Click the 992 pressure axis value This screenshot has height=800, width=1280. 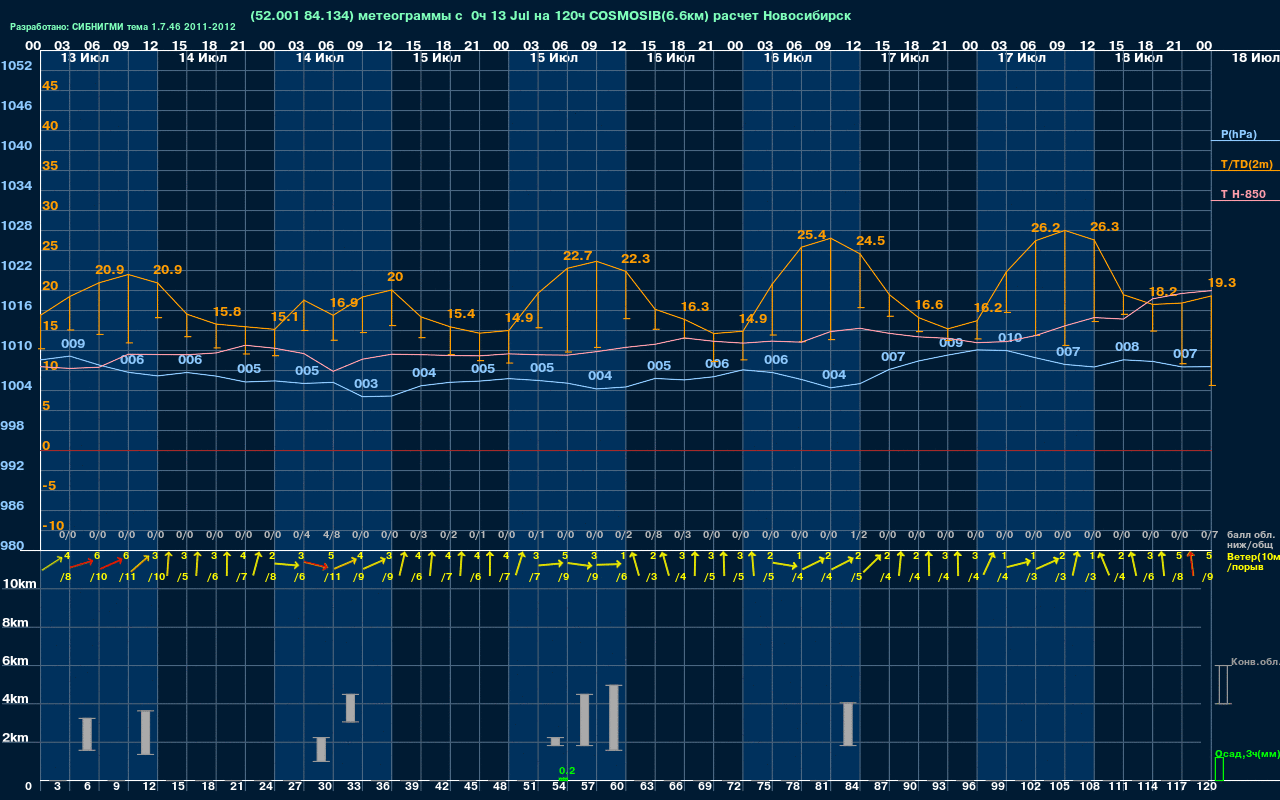(x=13, y=466)
